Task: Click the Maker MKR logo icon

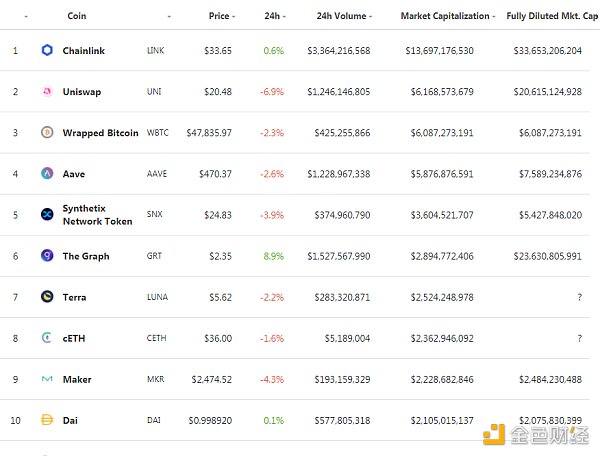Action: pyautogui.click(x=47, y=379)
